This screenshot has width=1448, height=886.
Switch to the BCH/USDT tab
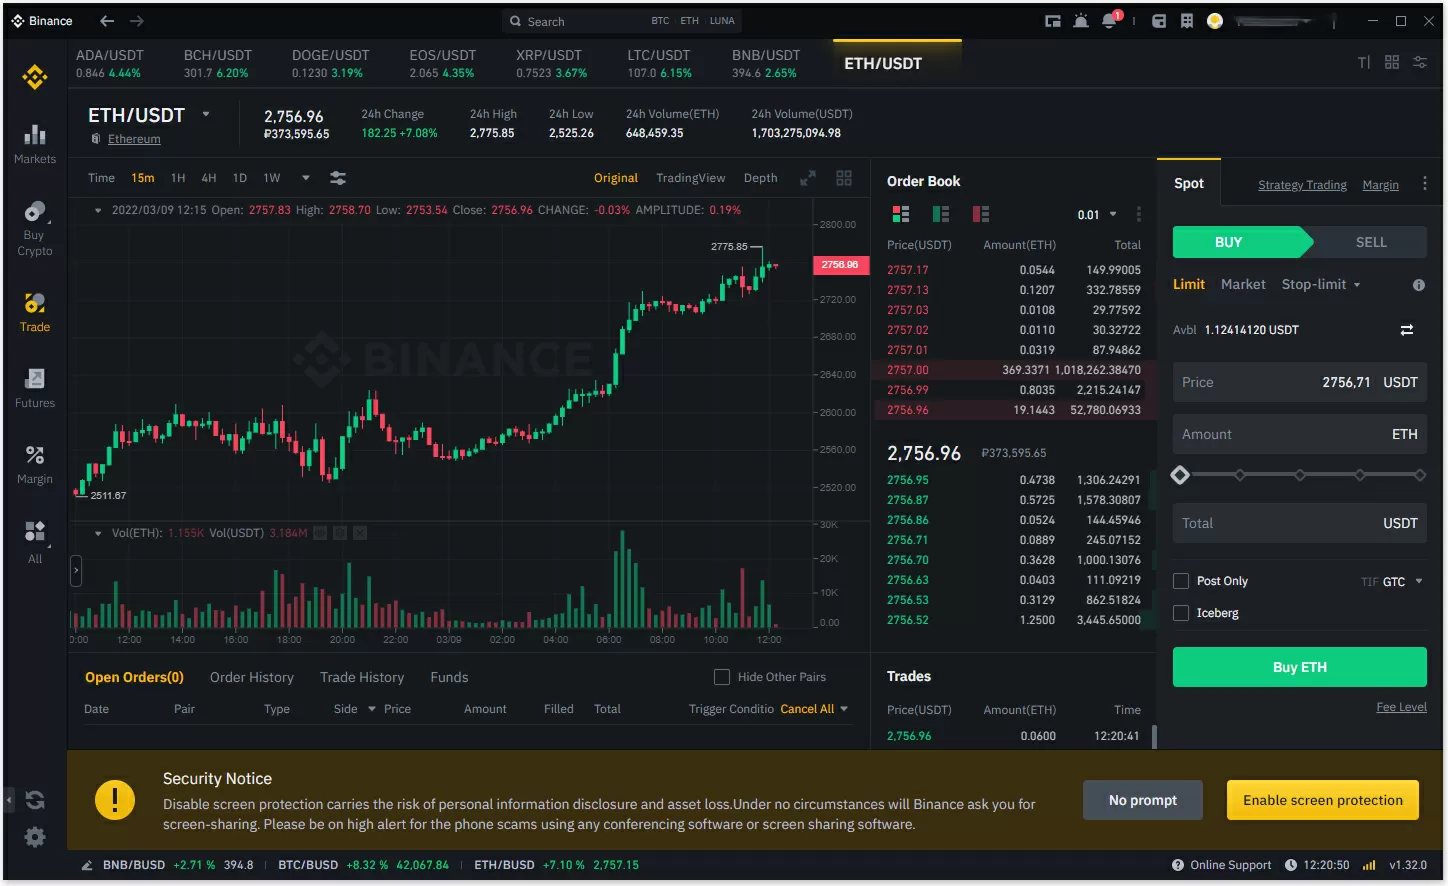pyautogui.click(x=217, y=63)
